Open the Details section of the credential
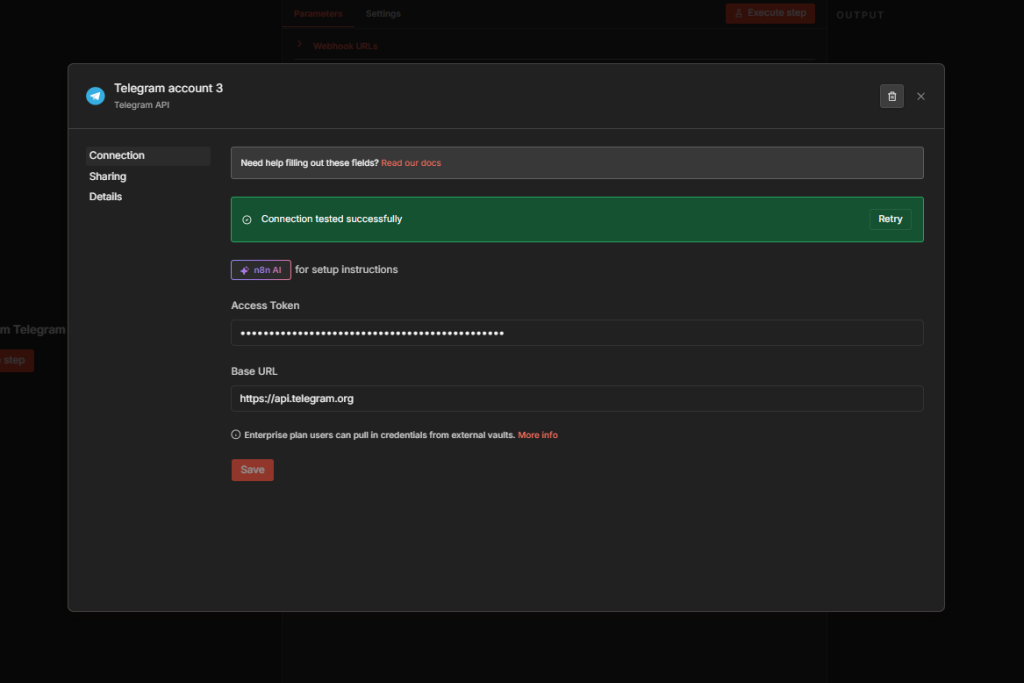 105,196
